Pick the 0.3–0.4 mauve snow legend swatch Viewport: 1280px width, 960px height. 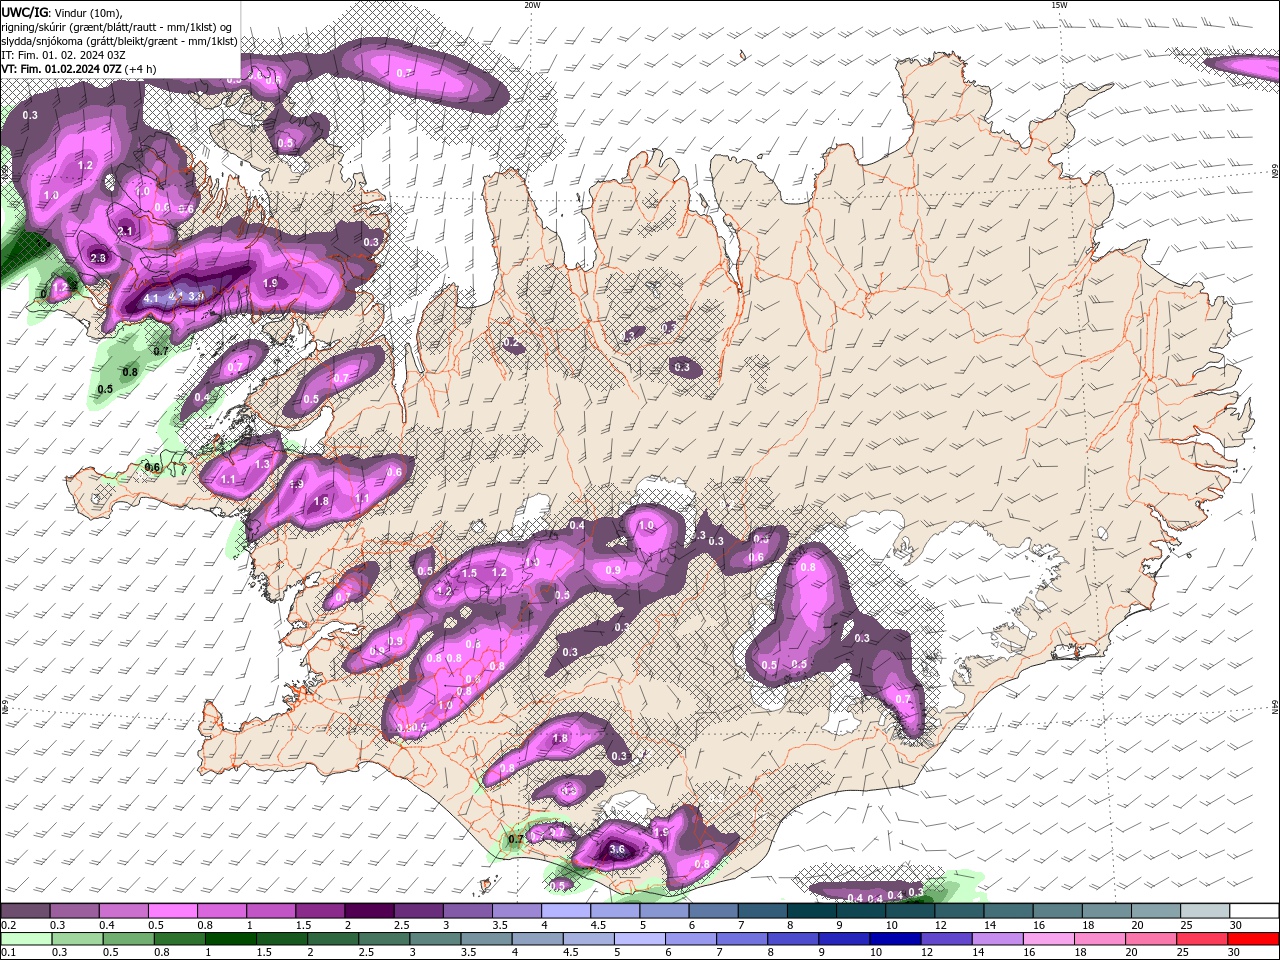click(x=74, y=911)
